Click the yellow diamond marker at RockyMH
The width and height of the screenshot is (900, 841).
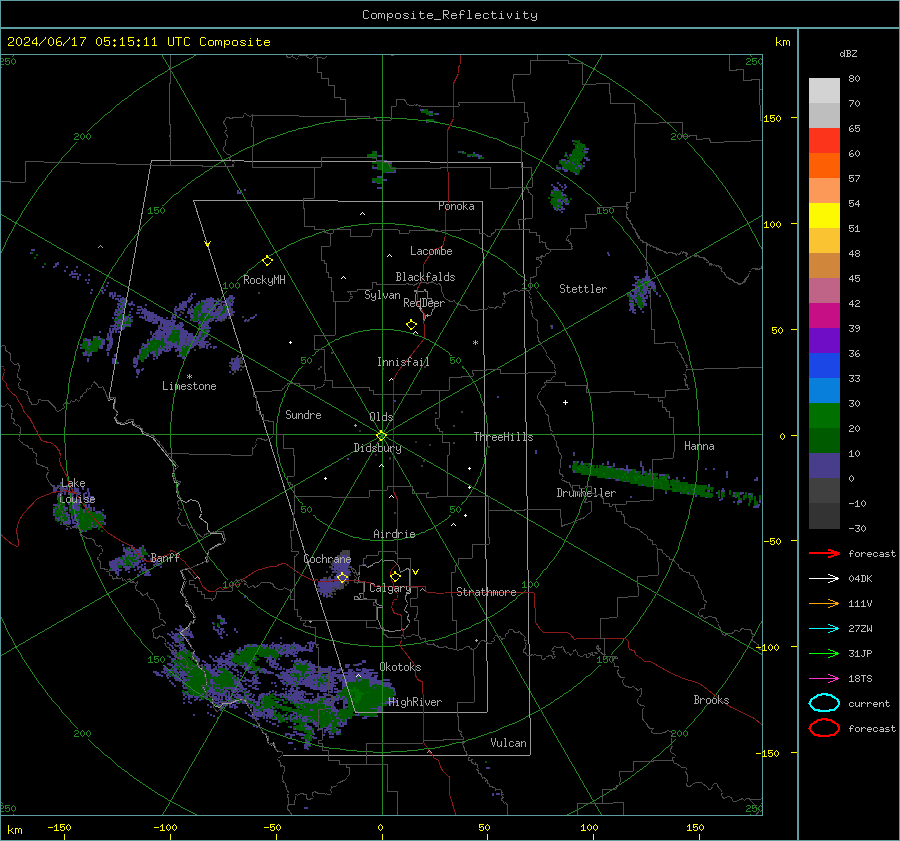[267, 261]
